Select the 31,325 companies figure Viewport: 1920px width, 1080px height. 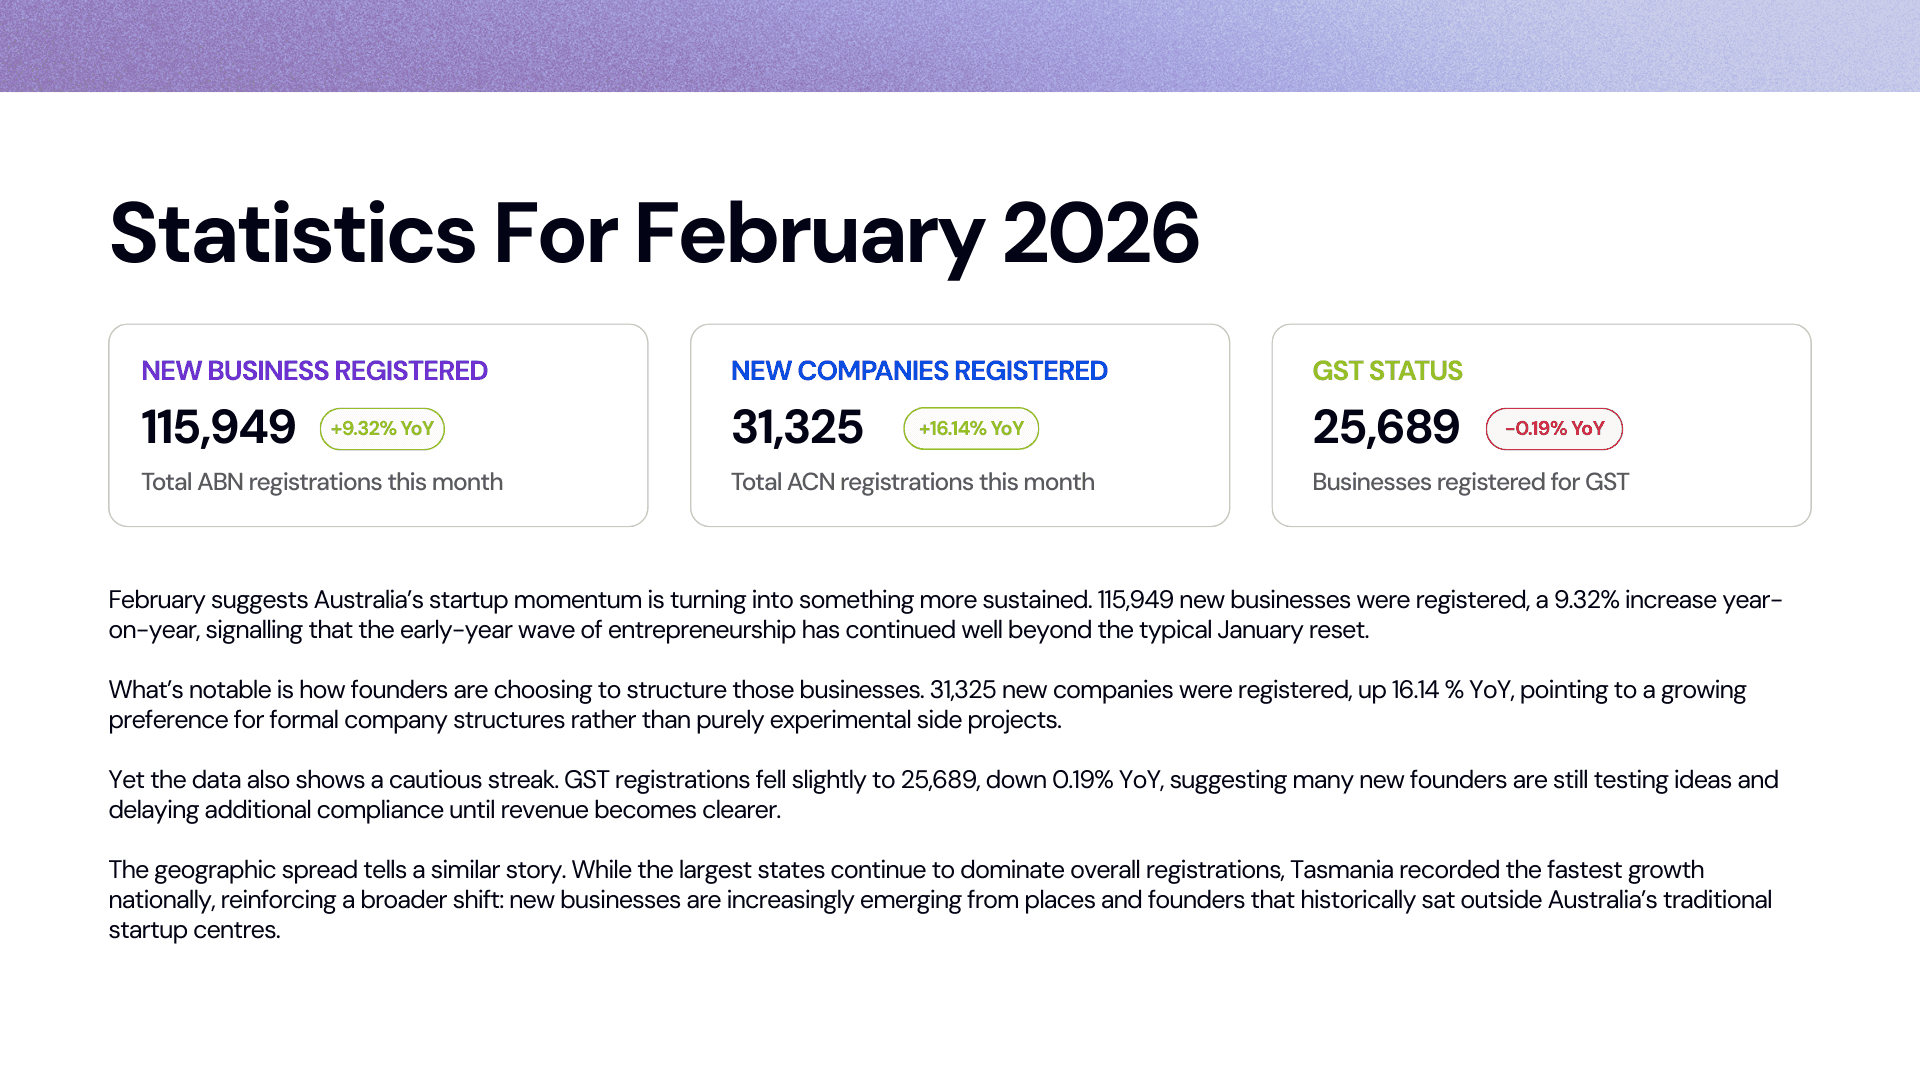point(796,428)
